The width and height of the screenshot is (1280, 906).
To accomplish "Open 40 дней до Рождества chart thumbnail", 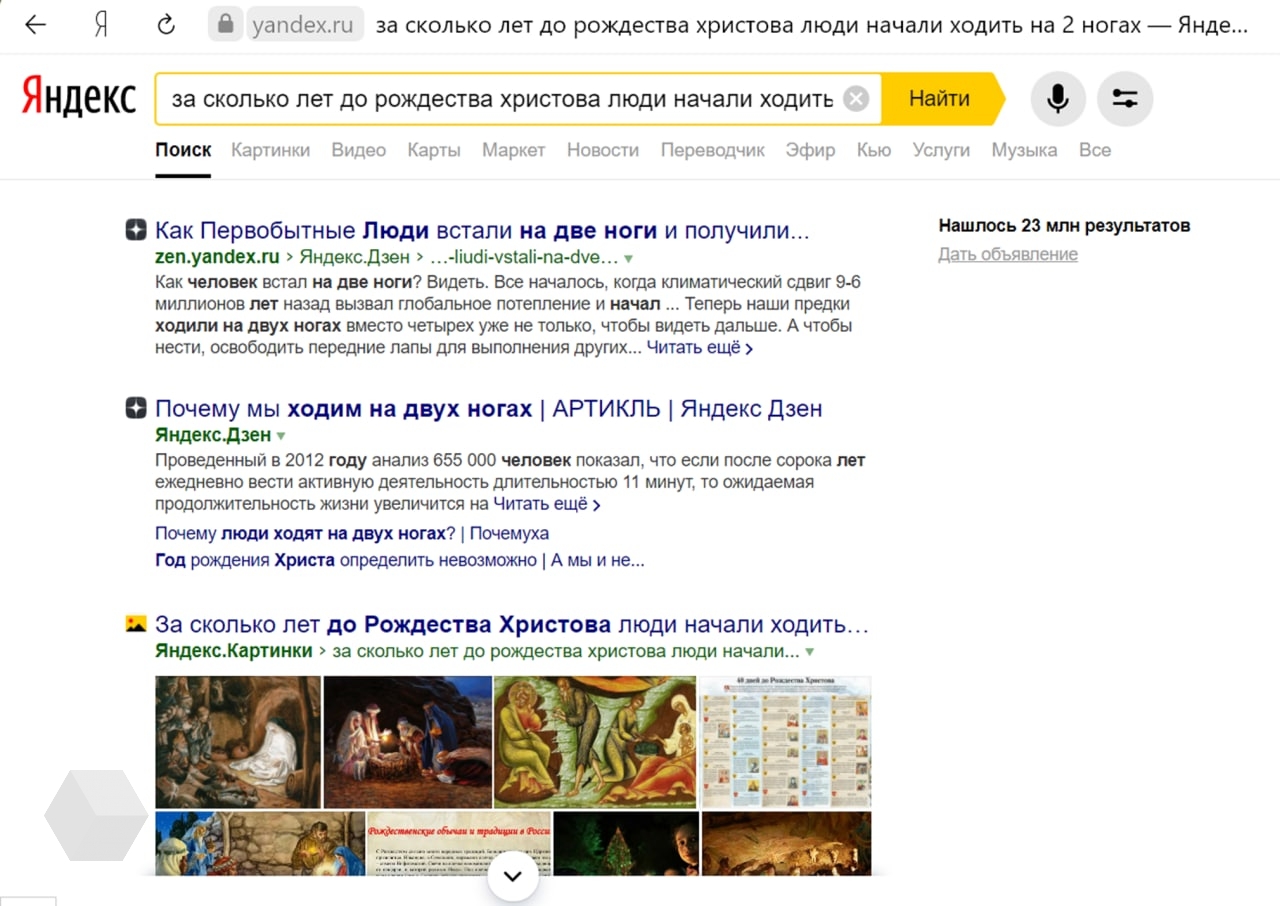I will tap(785, 742).
